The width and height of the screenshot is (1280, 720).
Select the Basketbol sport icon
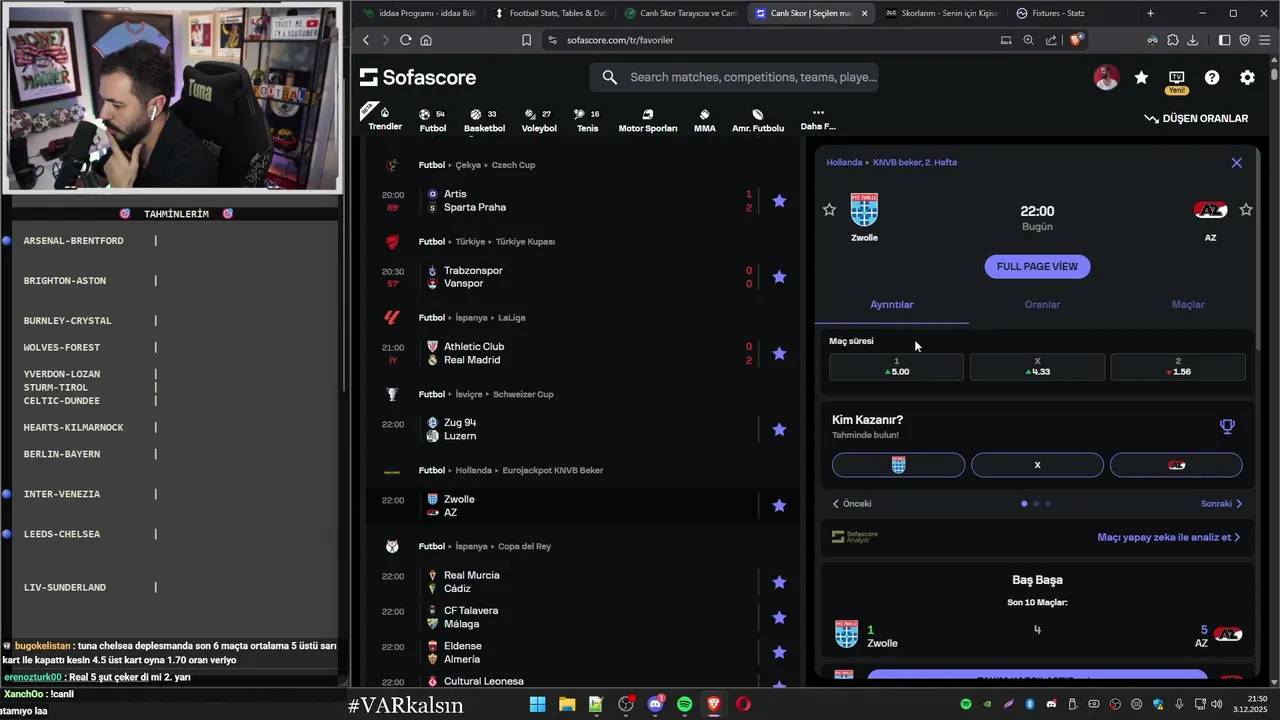(484, 120)
